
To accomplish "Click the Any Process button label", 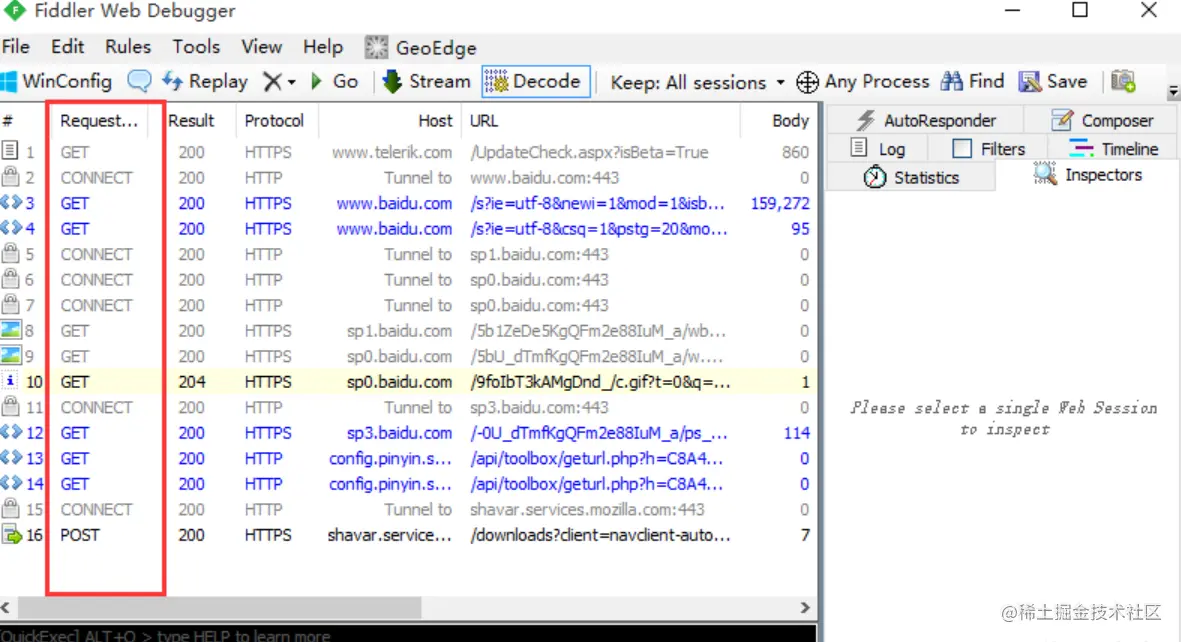I will (877, 81).
